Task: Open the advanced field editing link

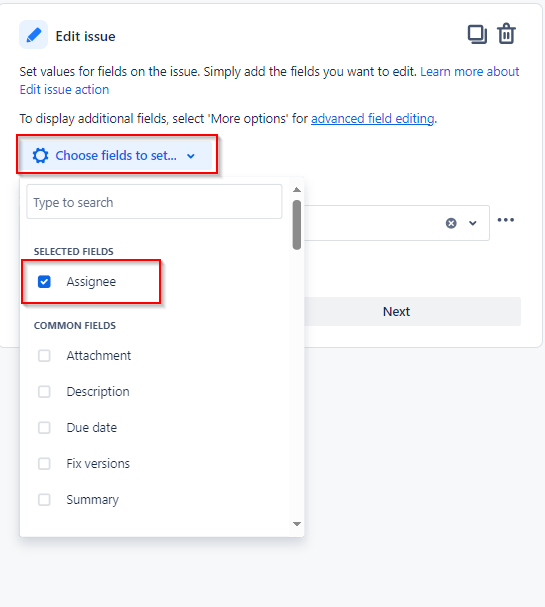Action: [x=372, y=118]
